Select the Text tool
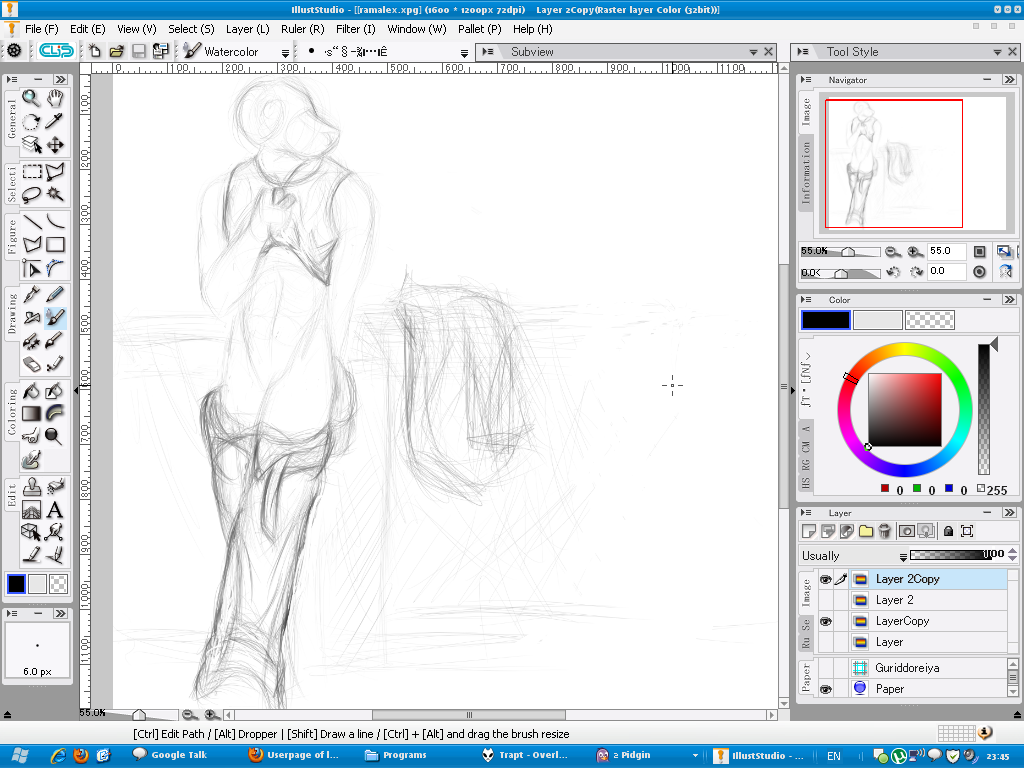Image resolution: width=1024 pixels, height=768 pixels. [x=55, y=510]
